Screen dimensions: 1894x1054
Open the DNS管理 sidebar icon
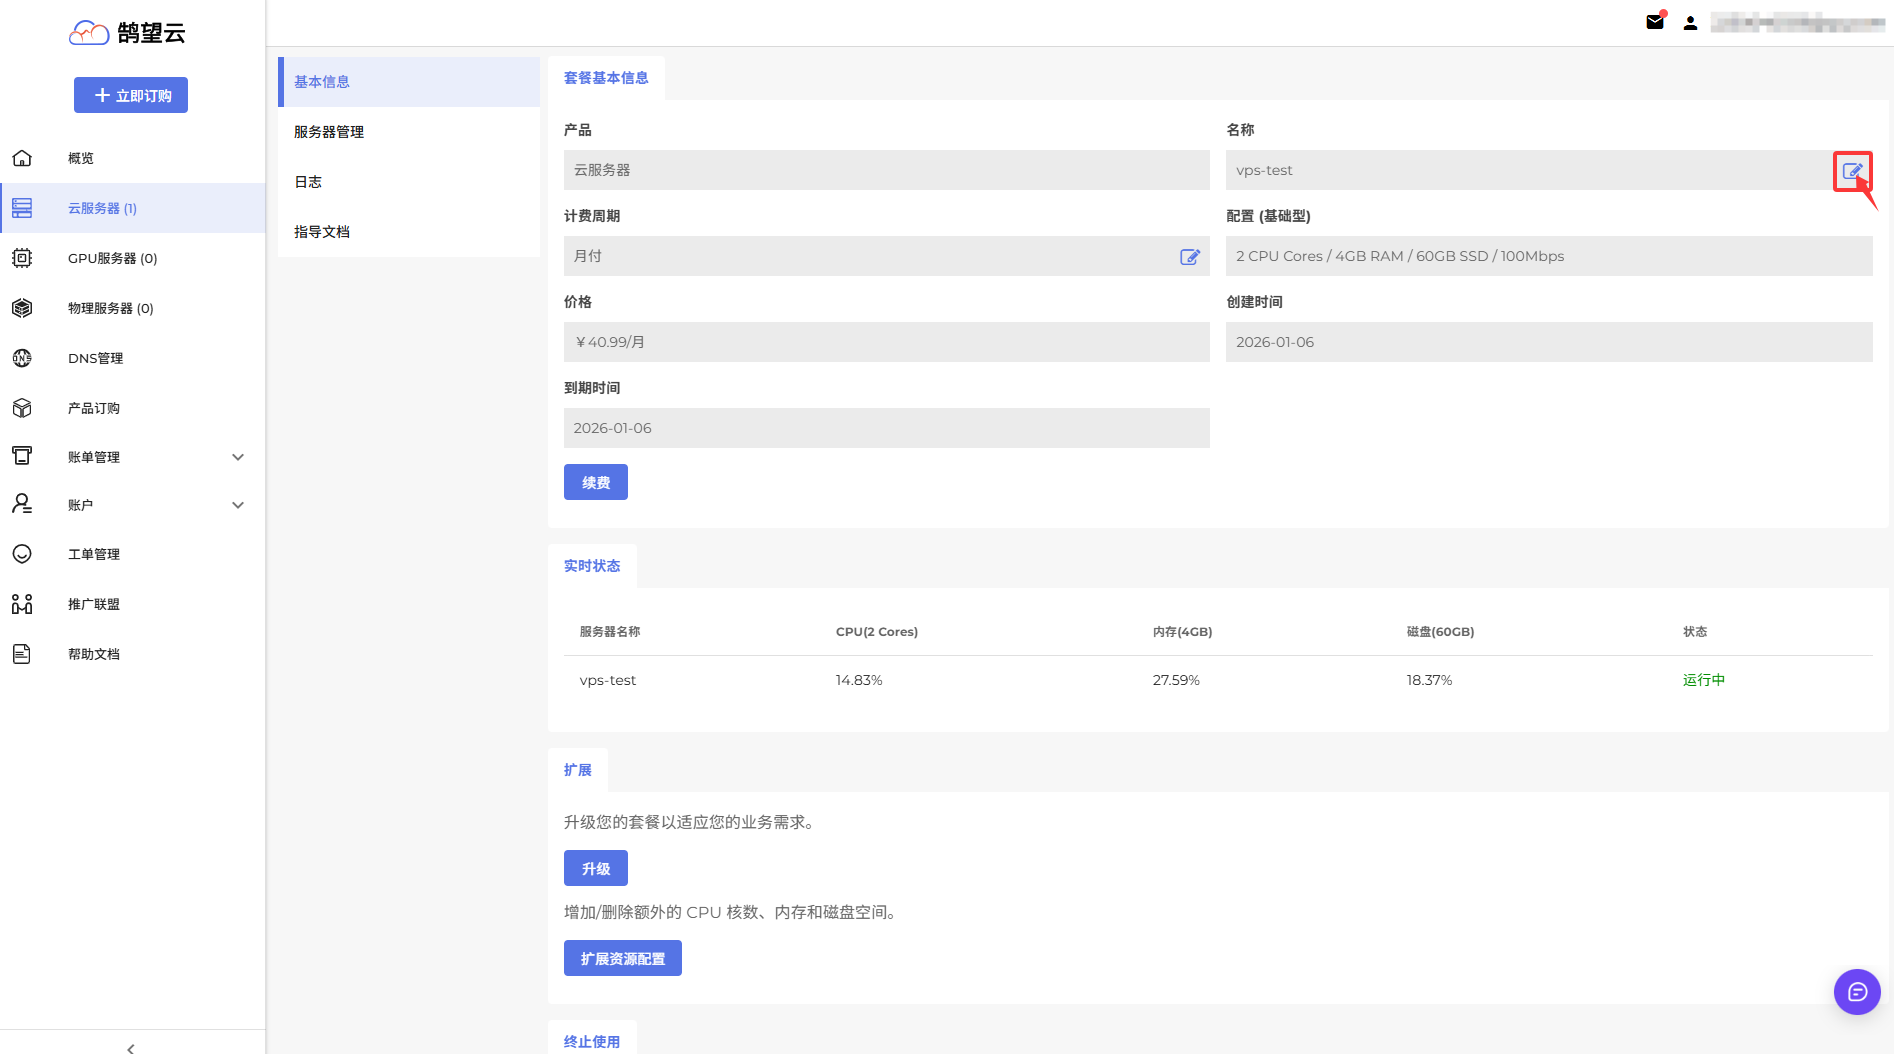pyautogui.click(x=22, y=358)
